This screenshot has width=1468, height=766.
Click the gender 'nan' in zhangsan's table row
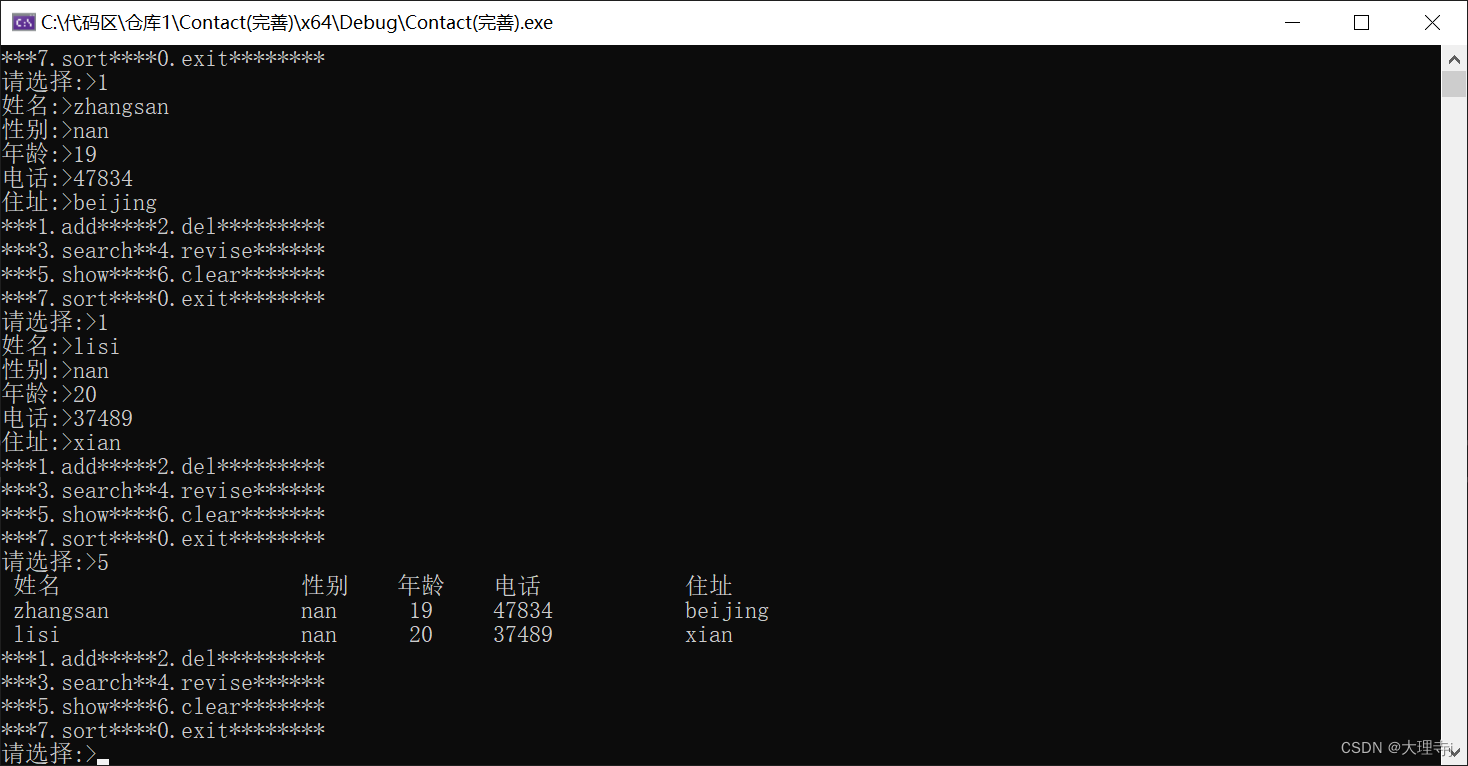pyautogui.click(x=319, y=611)
